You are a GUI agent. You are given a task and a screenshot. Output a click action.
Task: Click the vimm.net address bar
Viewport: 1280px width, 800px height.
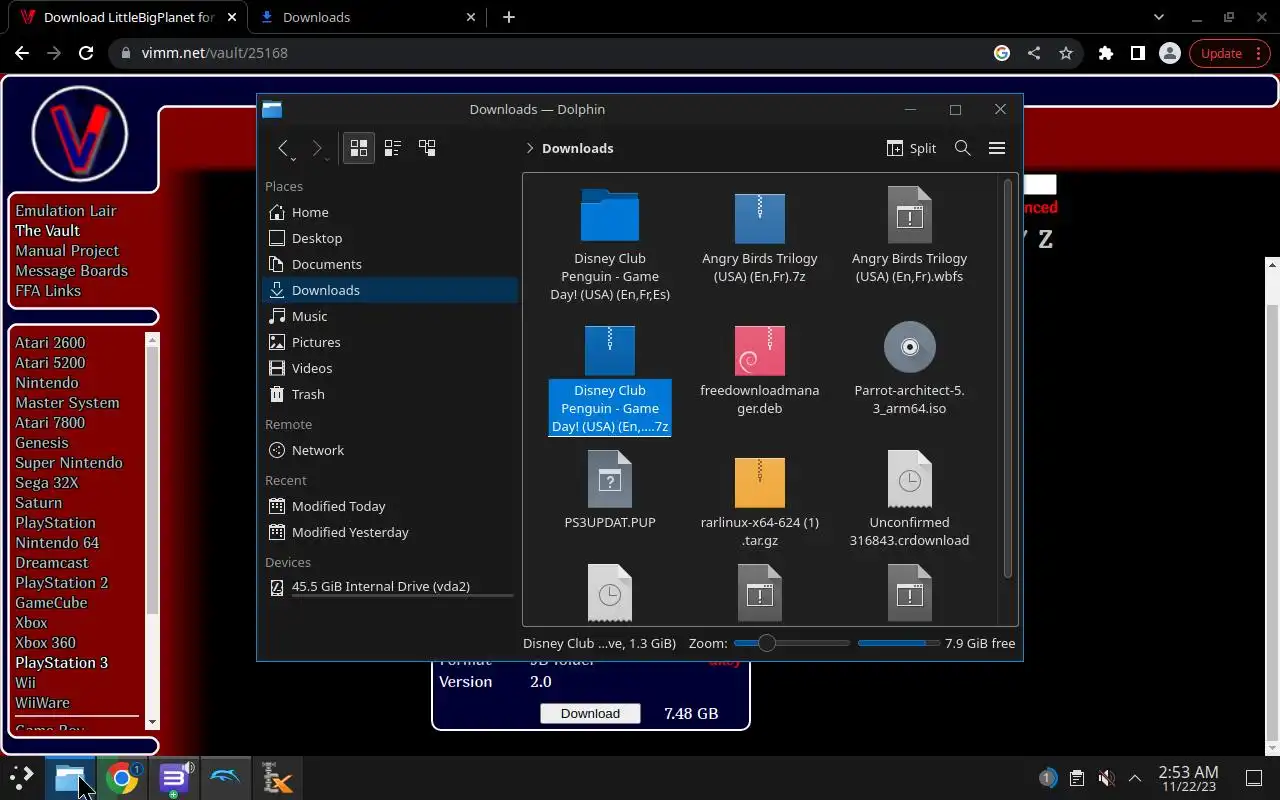coord(550,53)
